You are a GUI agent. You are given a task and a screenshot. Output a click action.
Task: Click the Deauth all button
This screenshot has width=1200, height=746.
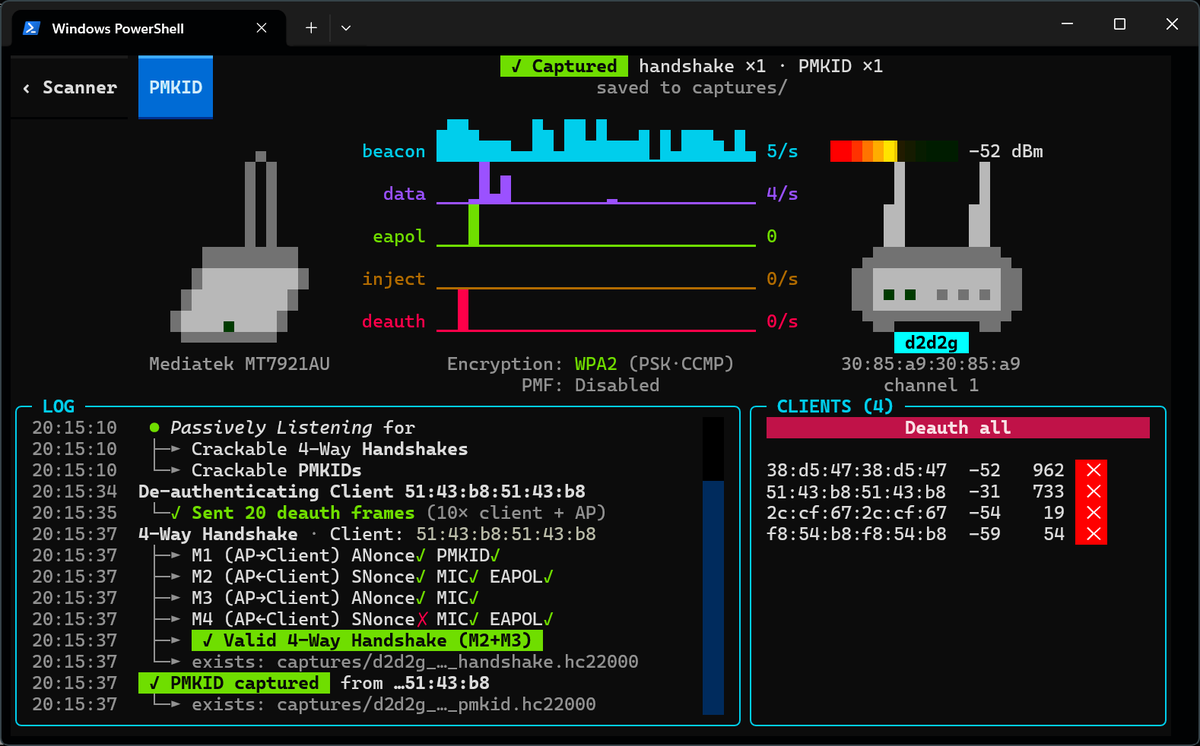(958, 428)
